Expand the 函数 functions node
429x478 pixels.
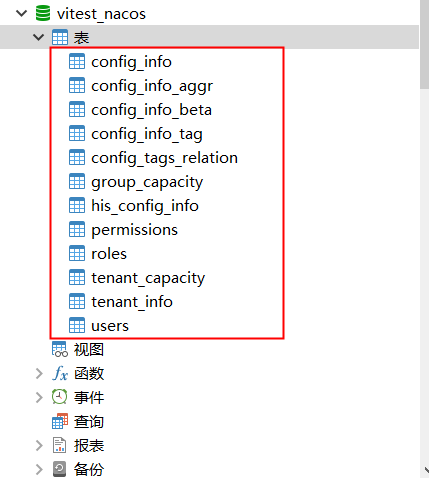pyautogui.click(x=39, y=374)
